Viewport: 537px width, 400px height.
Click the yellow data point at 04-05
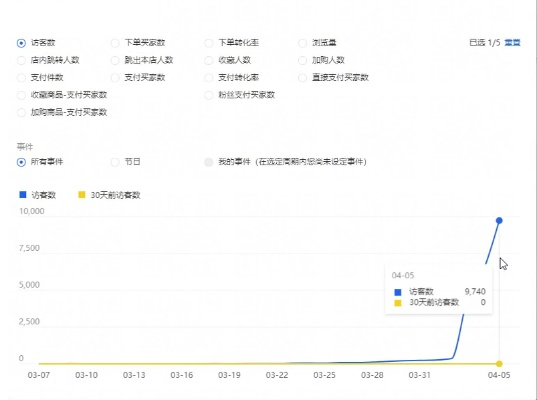(499, 364)
